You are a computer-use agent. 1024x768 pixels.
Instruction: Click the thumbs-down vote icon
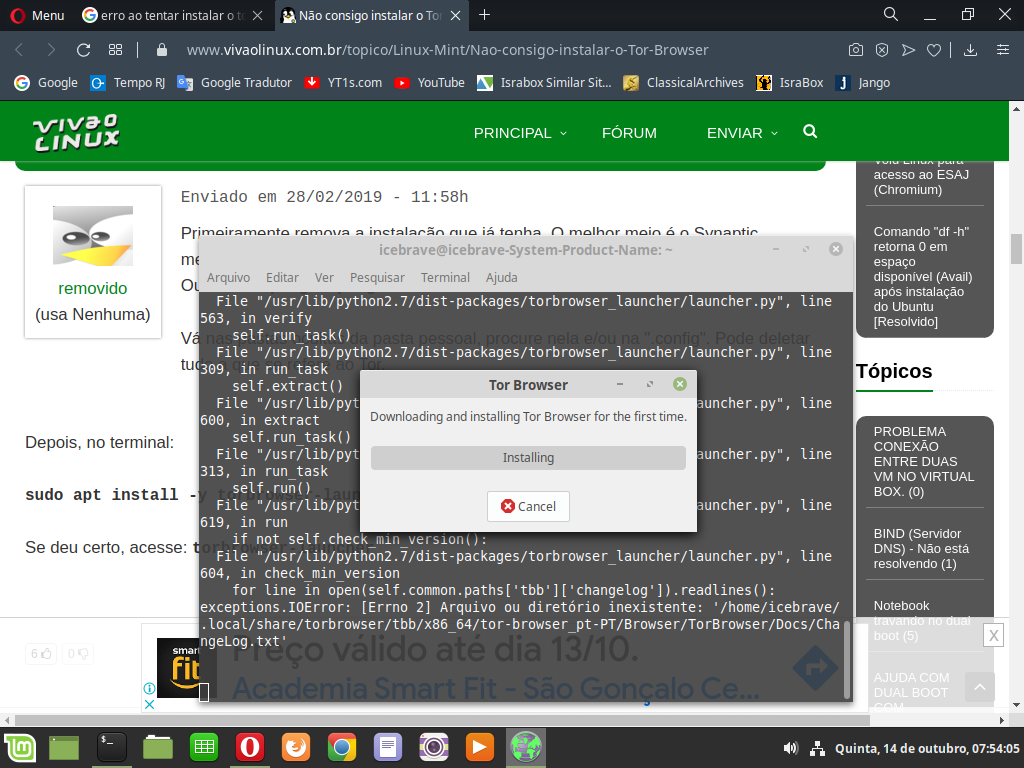click(78, 654)
